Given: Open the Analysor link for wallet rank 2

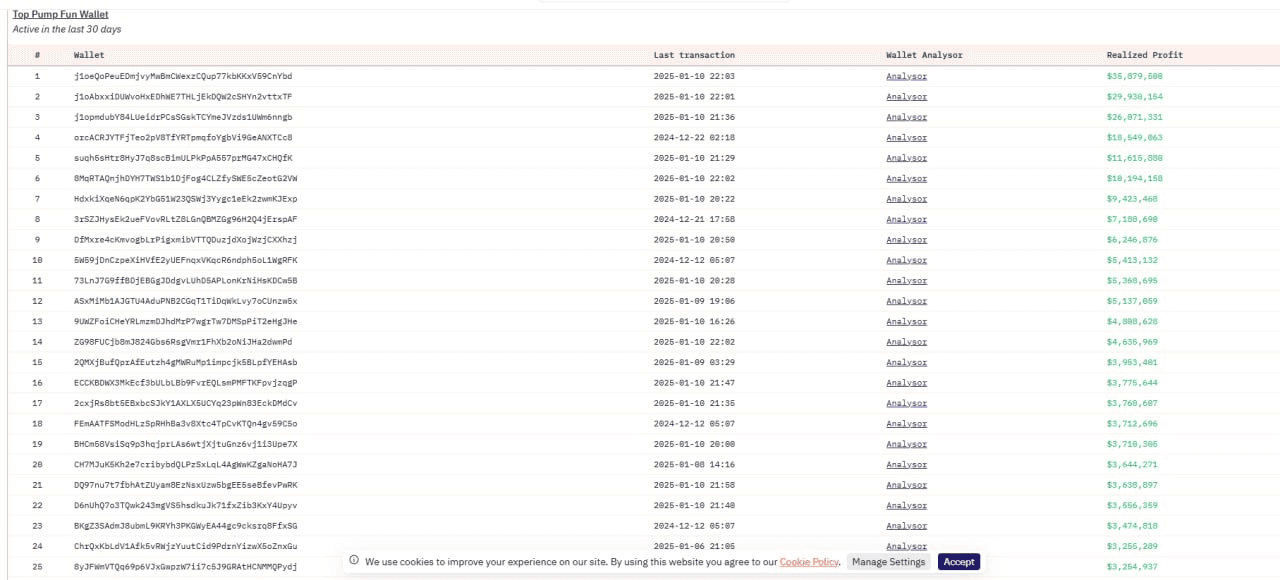Looking at the screenshot, I should tap(906, 97).
